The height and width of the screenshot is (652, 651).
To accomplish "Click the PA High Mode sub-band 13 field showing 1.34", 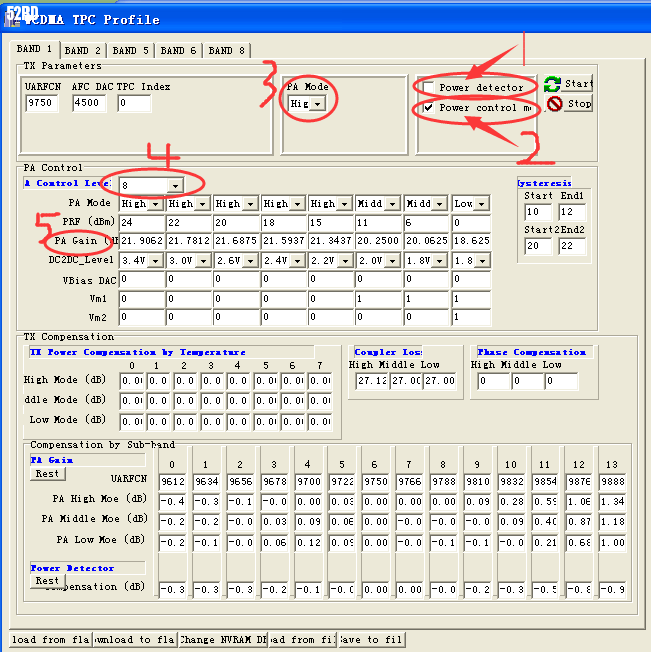I will pos(612,502).
